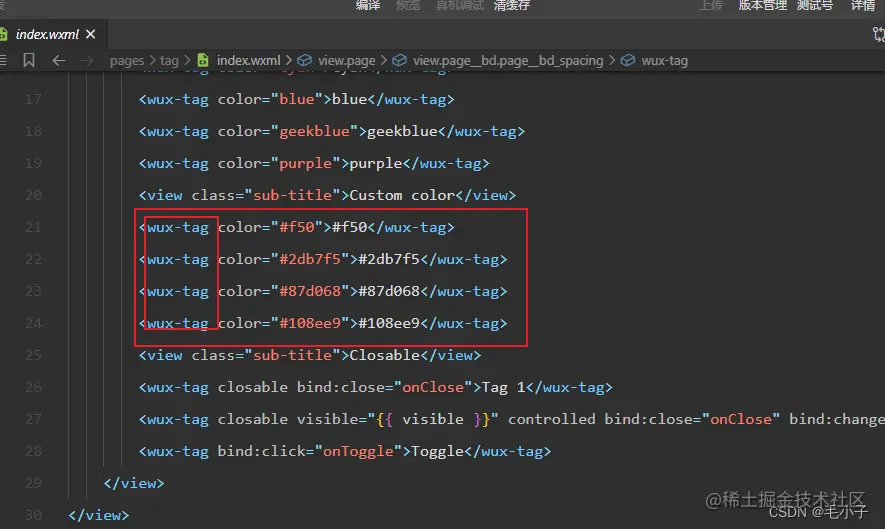Click the cube icon before wux-tag breadcrumb
This screenshot has width=885, height=529.
[628, 60]
